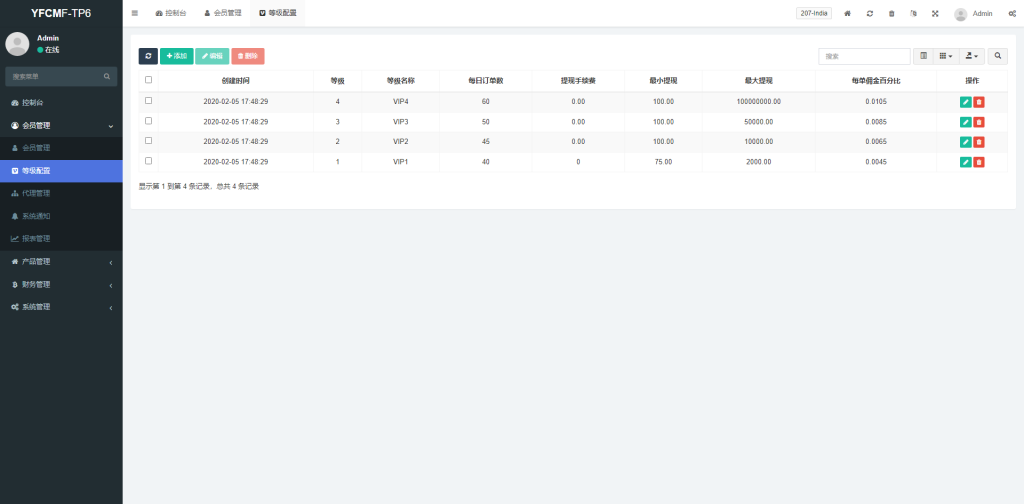This screenshot has width=1024, height=504.
Task: Click the red delete icon for VIP1
Action: pyautogui.click(x=979, y=162)
